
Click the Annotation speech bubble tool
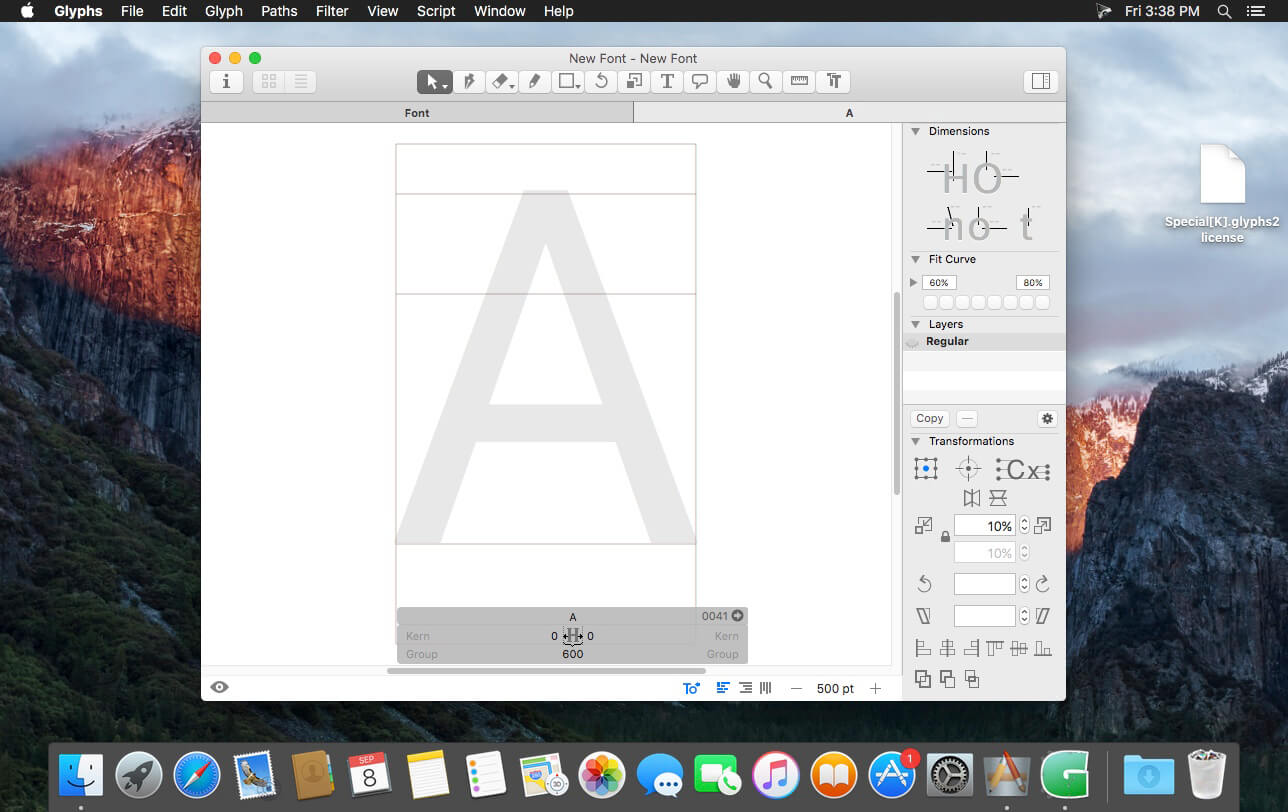pos(700,82)
